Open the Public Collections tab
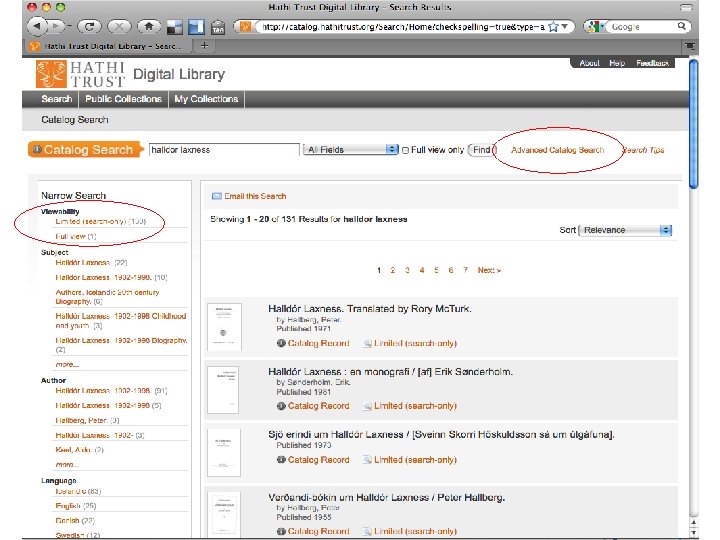Viewport: 720px width, 540px height. click(x=123, y=99)
